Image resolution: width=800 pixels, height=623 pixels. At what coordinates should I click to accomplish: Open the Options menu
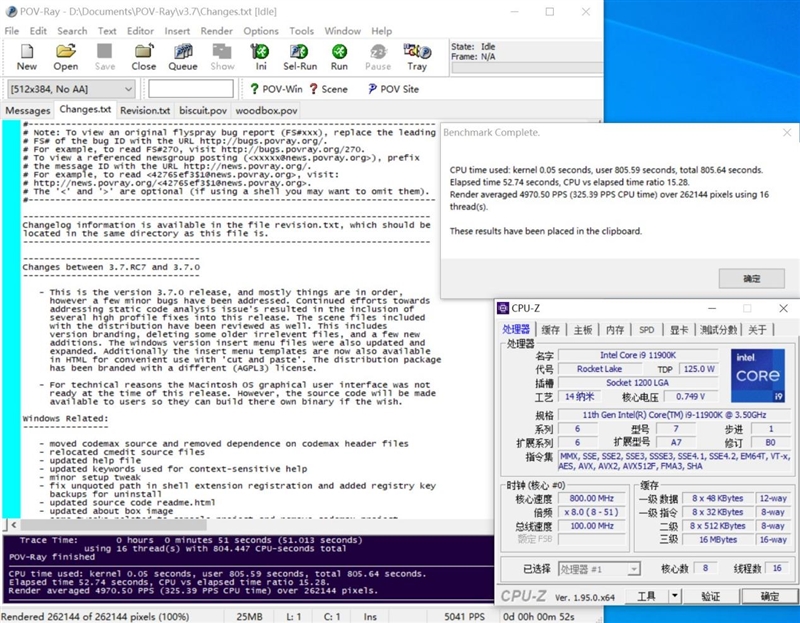tap(261, 31)
